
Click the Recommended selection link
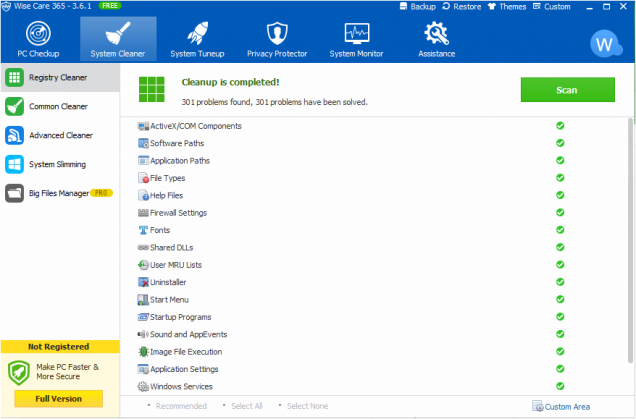pyautogui.click(x=181, y=406)
